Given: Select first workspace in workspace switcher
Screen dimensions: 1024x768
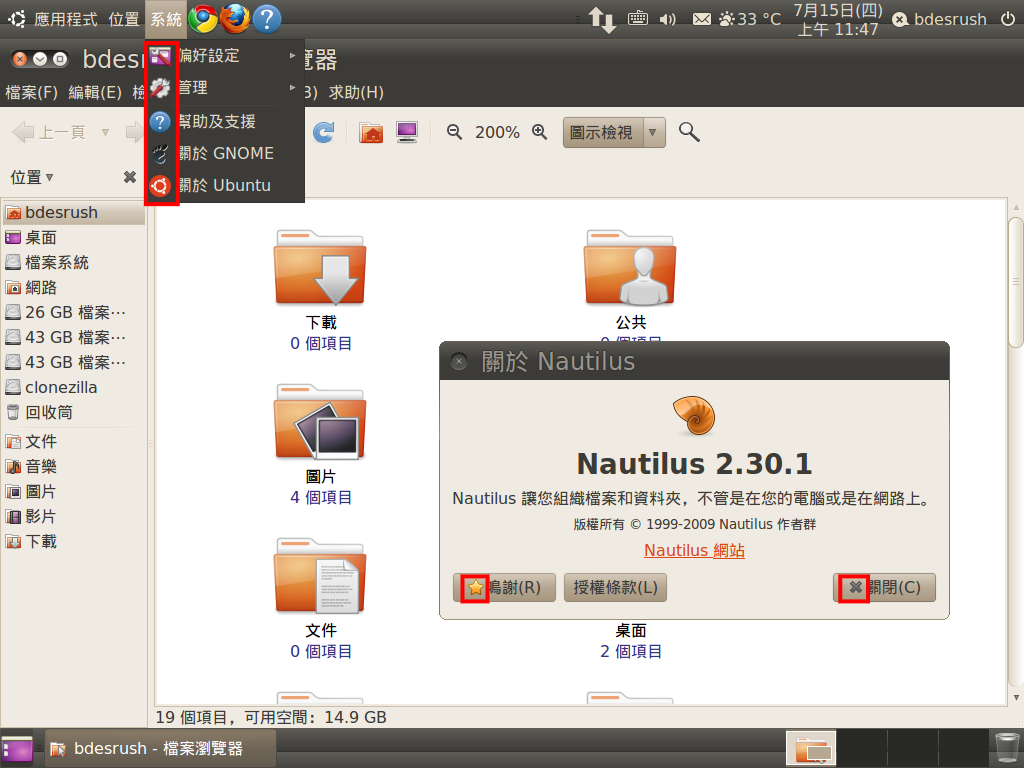Looking at the screenshot, I should tap(811, 748).
